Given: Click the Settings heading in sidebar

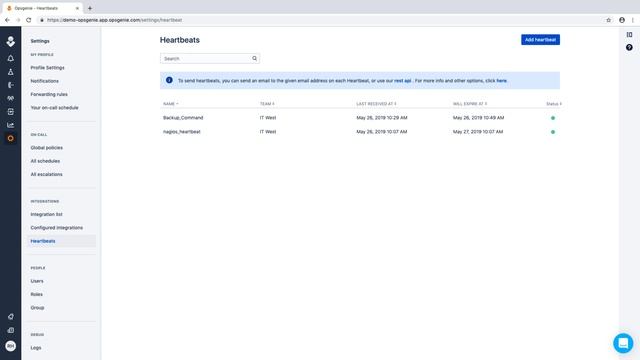Looking at the screenshot, I should coord(40,41).
